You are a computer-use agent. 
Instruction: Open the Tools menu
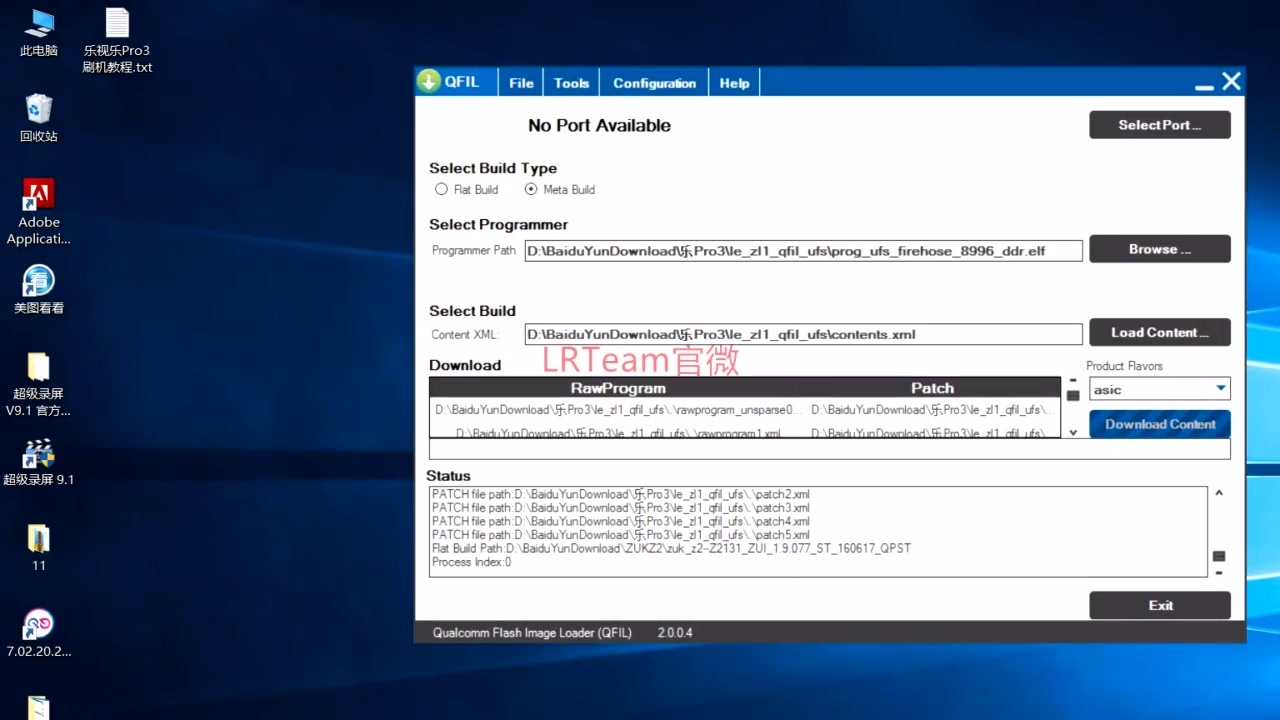click(x=572, y=83)
